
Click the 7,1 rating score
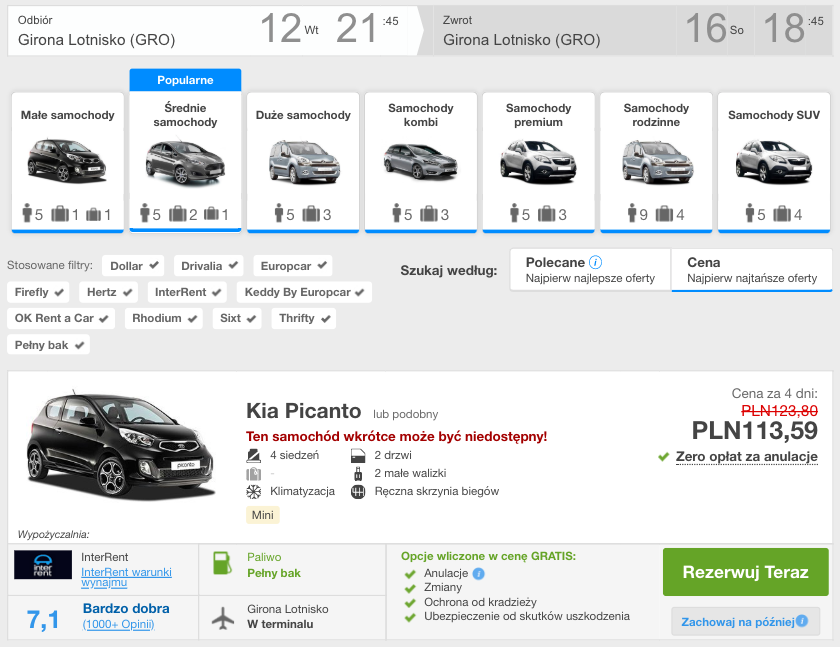click(x=43, y=620)
